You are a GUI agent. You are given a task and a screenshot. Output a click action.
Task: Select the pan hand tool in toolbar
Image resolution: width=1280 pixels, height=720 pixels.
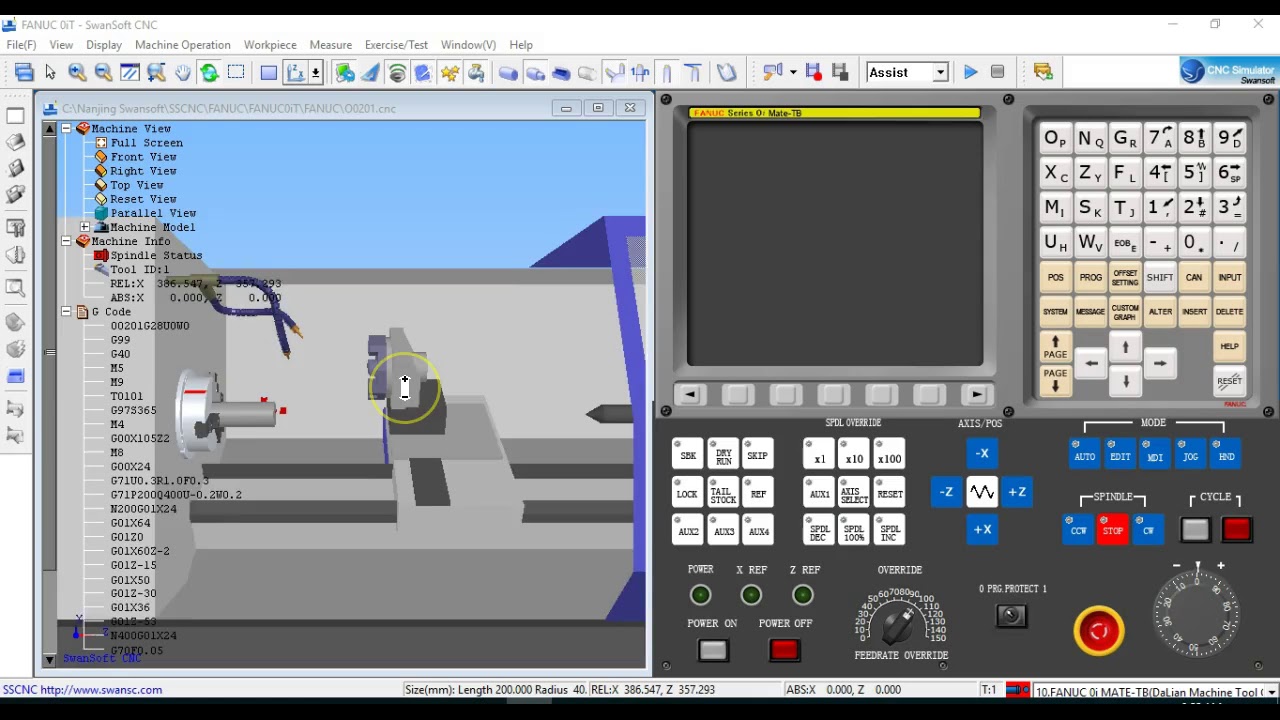click(x=183, y=72)
